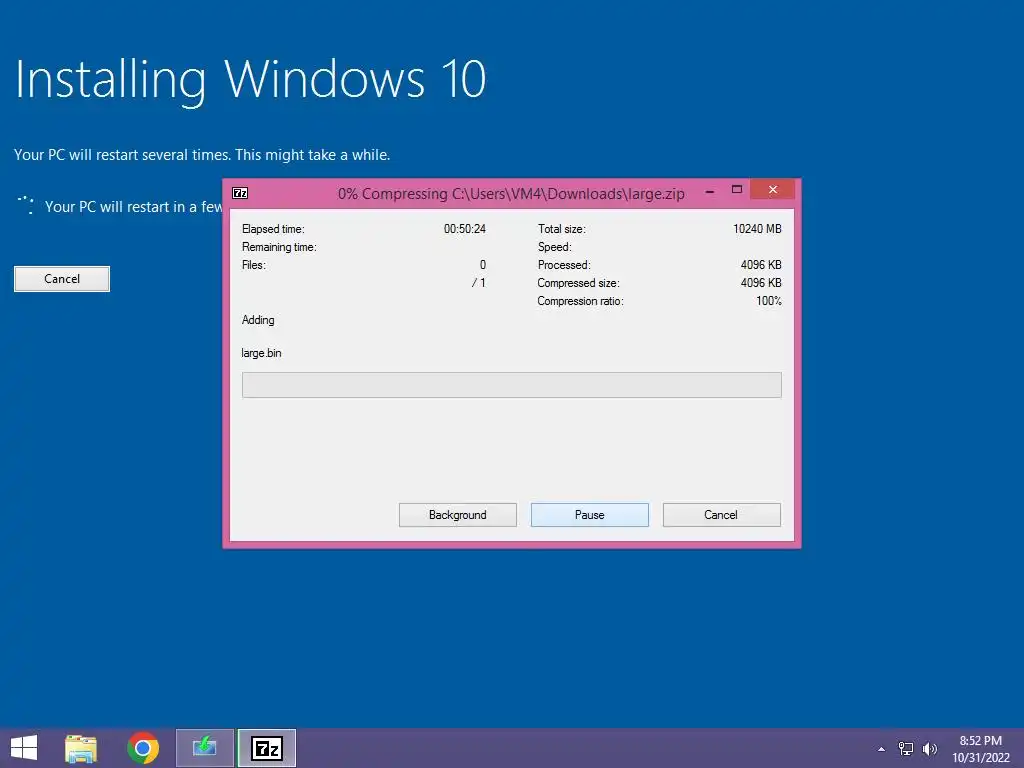The height and width of the screenshot is (768, 1024).
Task: Close the 7-Zip compressing dialog
Action: [x=773, y=189]
